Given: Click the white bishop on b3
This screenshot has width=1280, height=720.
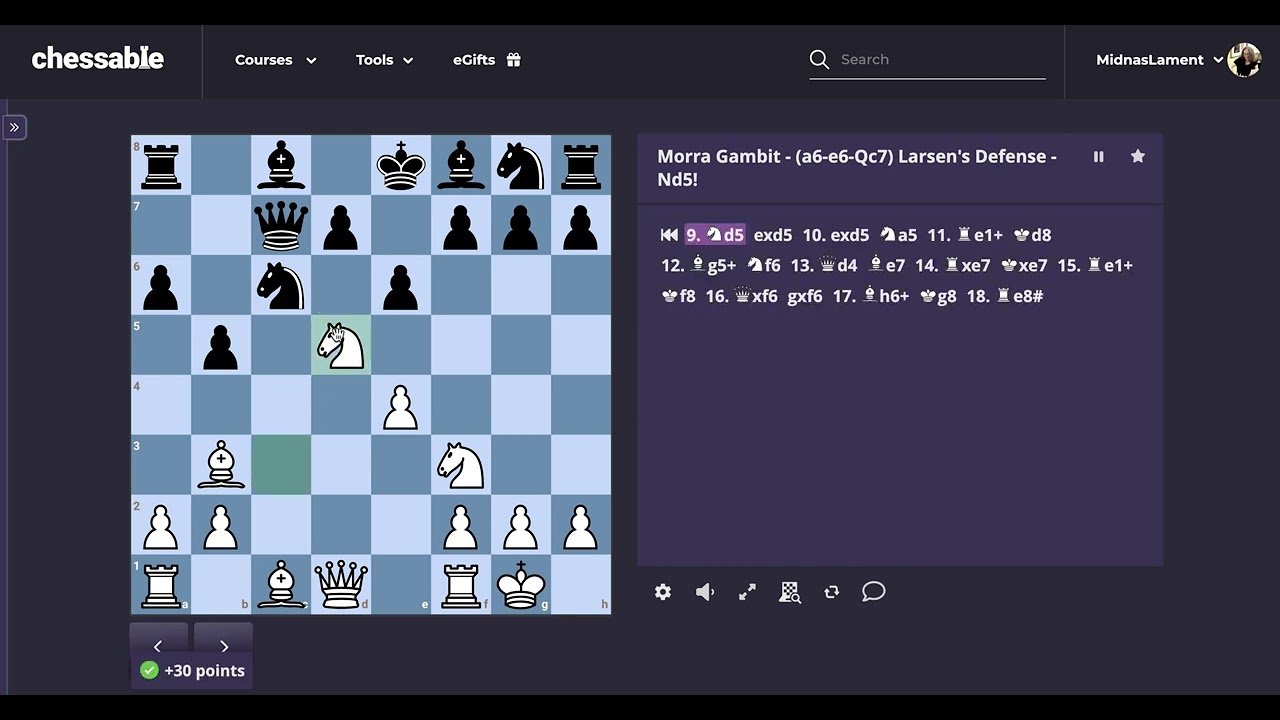Looking at the screenshot, I should (x=221, y=465).
